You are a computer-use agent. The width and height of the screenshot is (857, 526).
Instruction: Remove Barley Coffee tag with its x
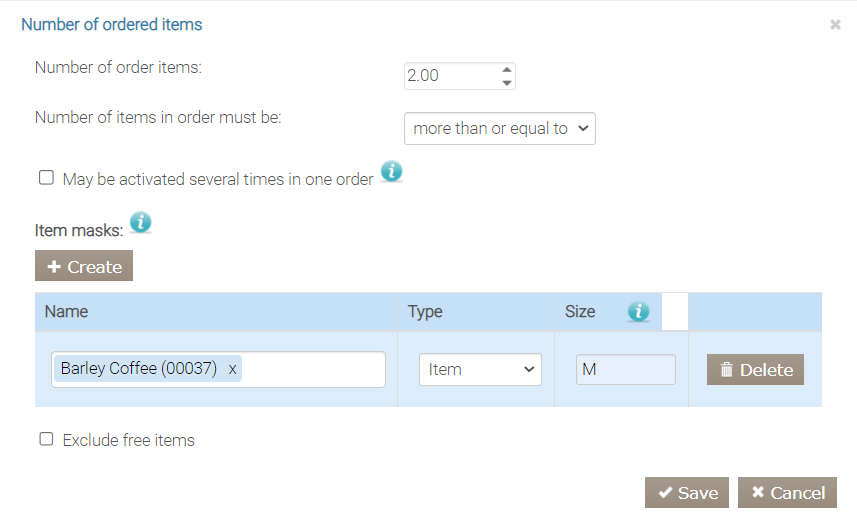pos(233,369)
